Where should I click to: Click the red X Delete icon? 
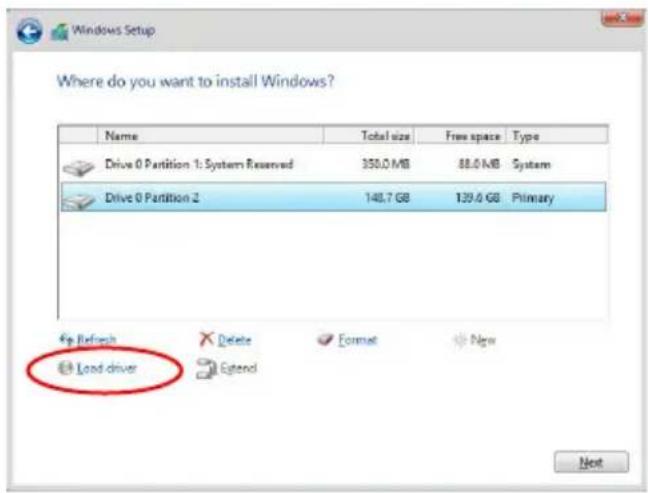click(x=206, y=339)
